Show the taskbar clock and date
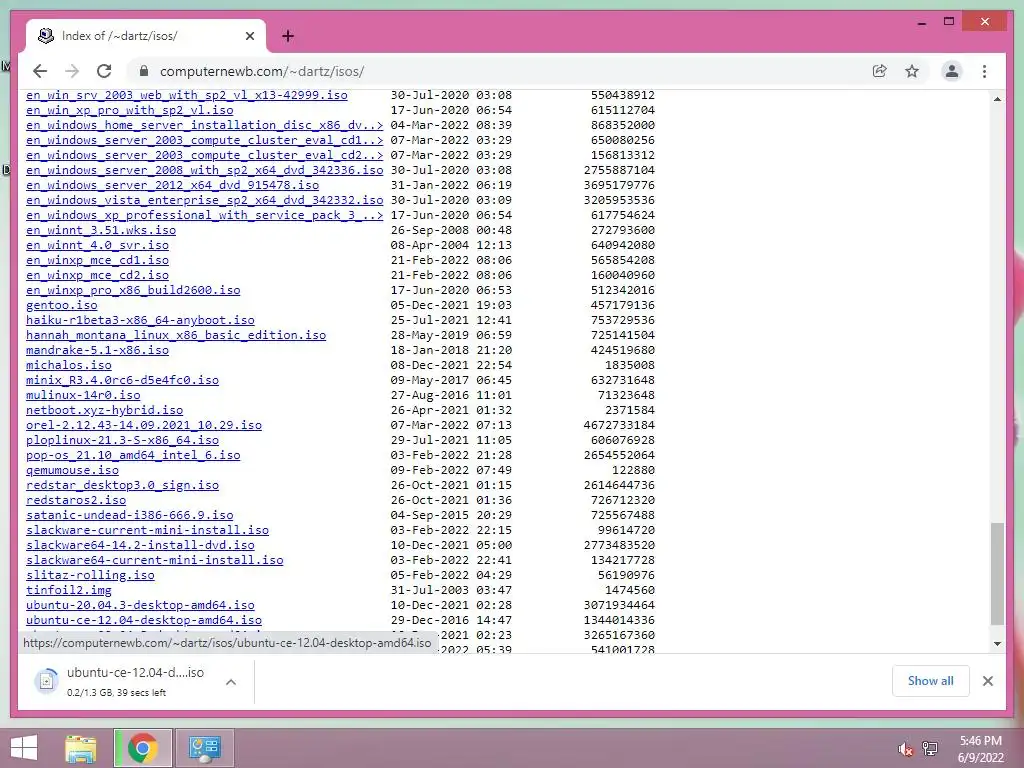The width and height of the screenshot is (1024, 768). (980, 749)
